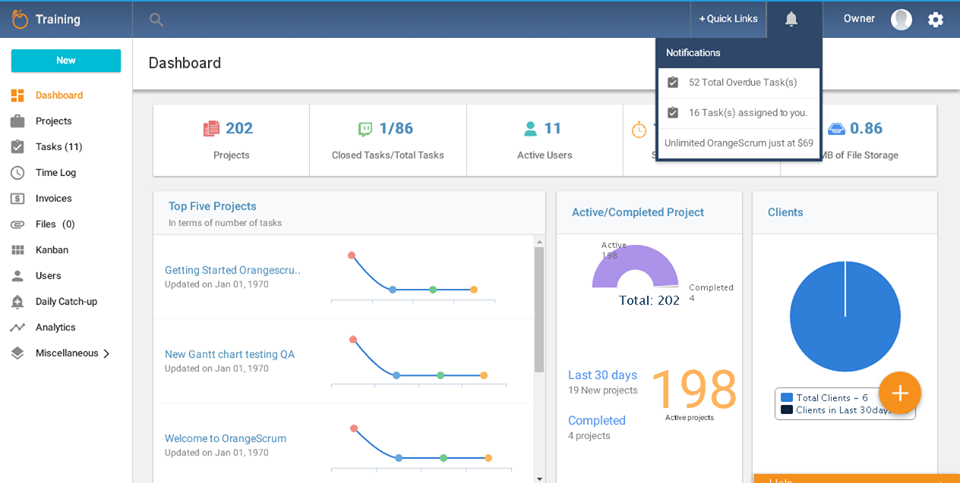Open the settings gear icon

pos(935,19)
